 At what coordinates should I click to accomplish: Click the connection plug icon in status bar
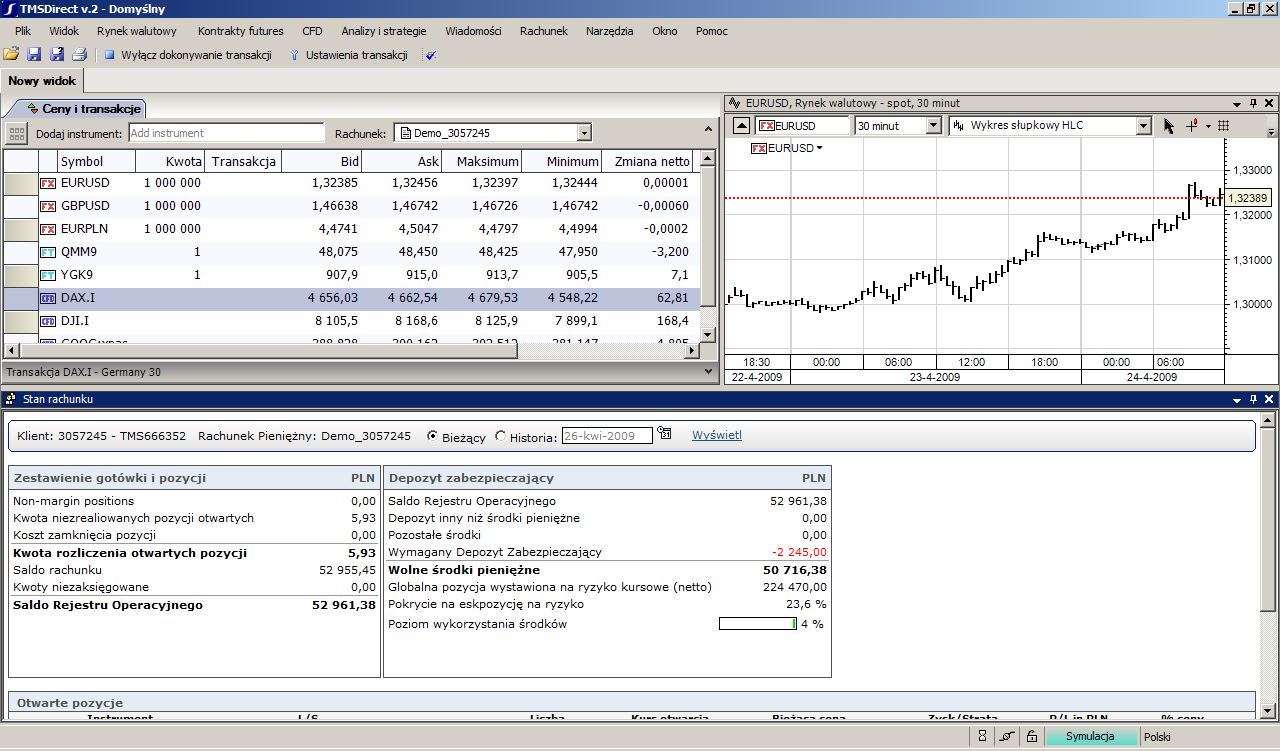(x=1007, y=737)
